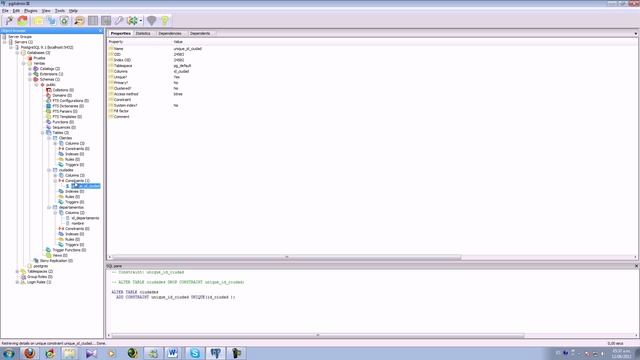
Task: Click the Guru hint toolbar icon
Action: [x=151, y=20]
